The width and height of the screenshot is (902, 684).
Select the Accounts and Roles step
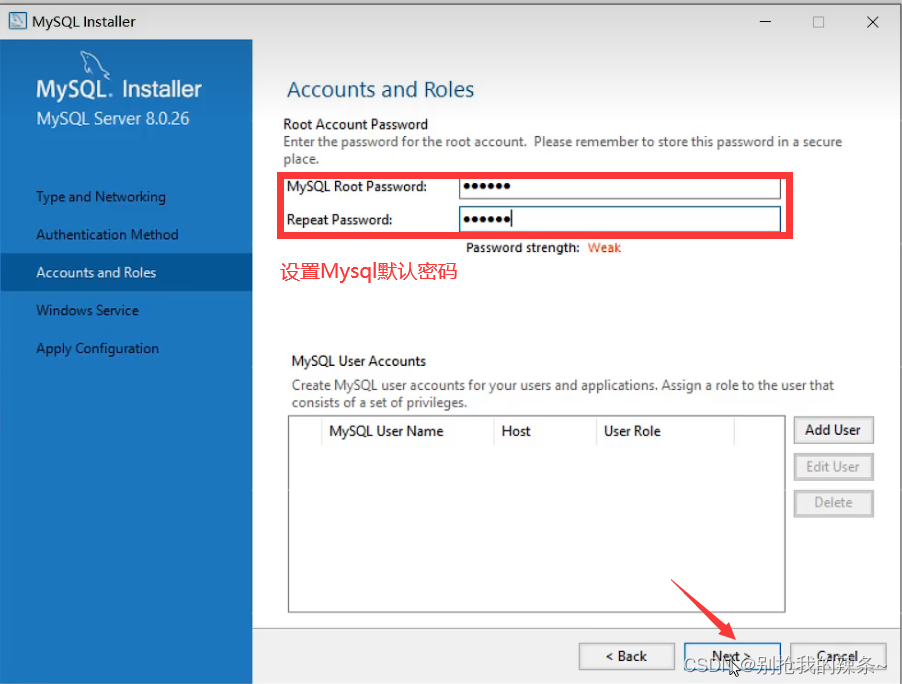point(126,272)
